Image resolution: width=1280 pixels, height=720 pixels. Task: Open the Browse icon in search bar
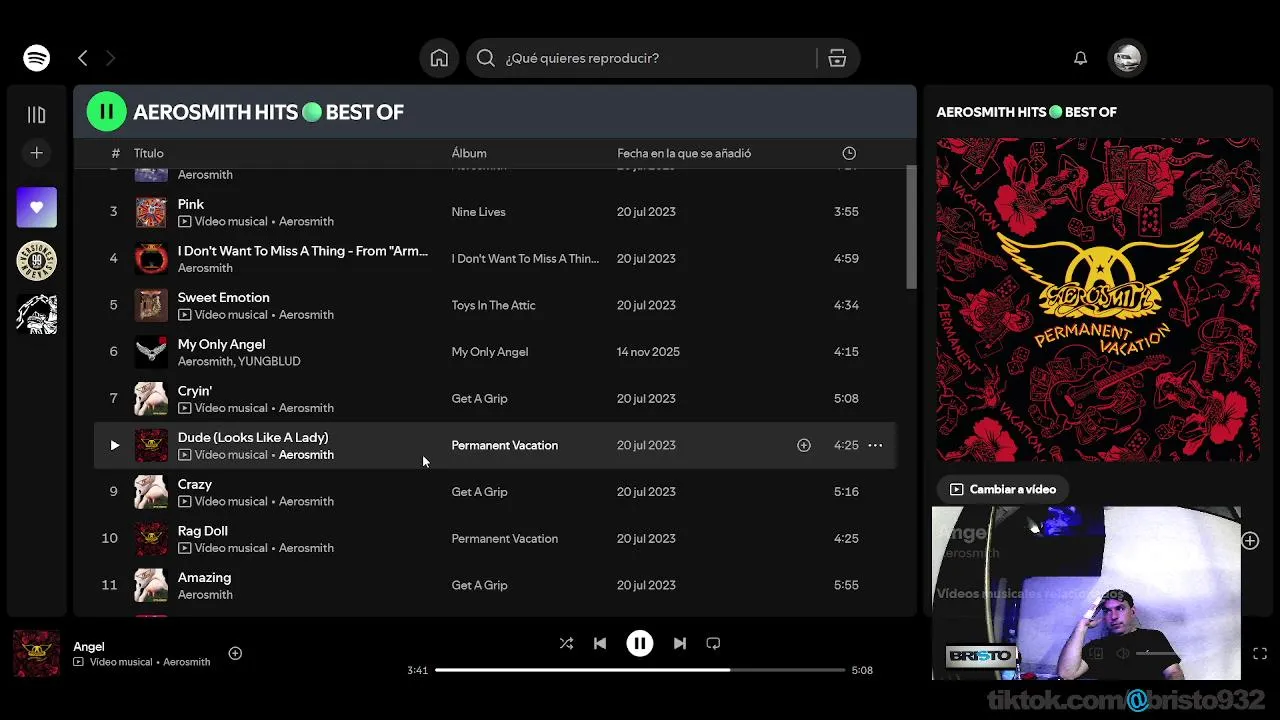pos(837,58)
